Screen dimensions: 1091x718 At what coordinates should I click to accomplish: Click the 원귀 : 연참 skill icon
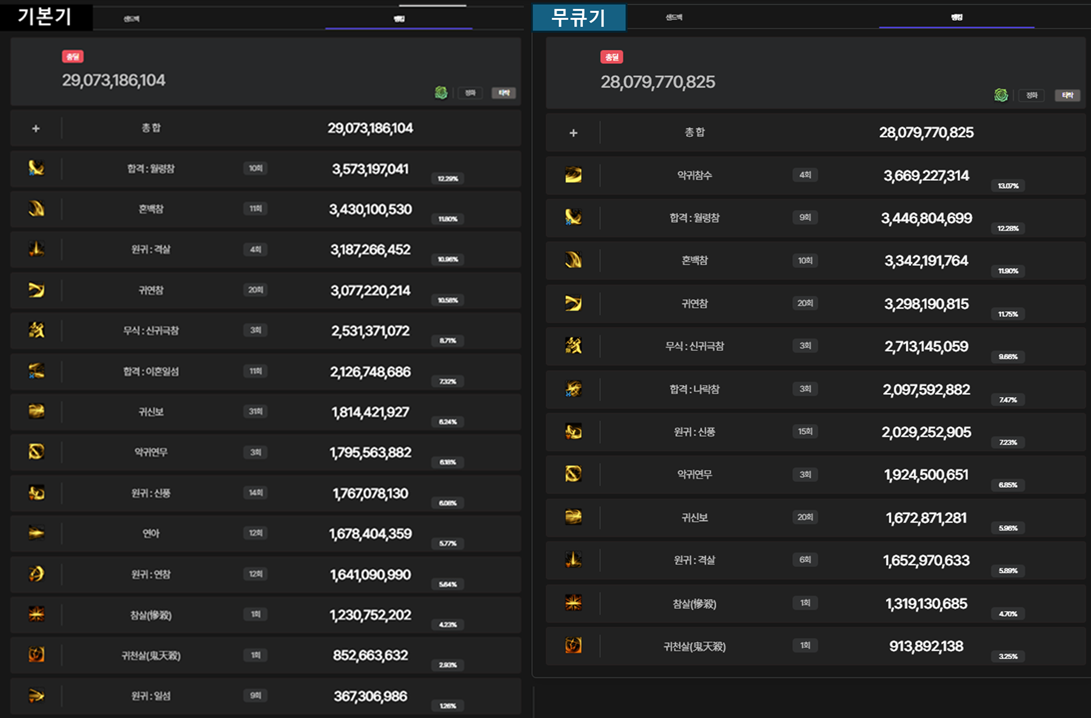click(x=37, y=574)
